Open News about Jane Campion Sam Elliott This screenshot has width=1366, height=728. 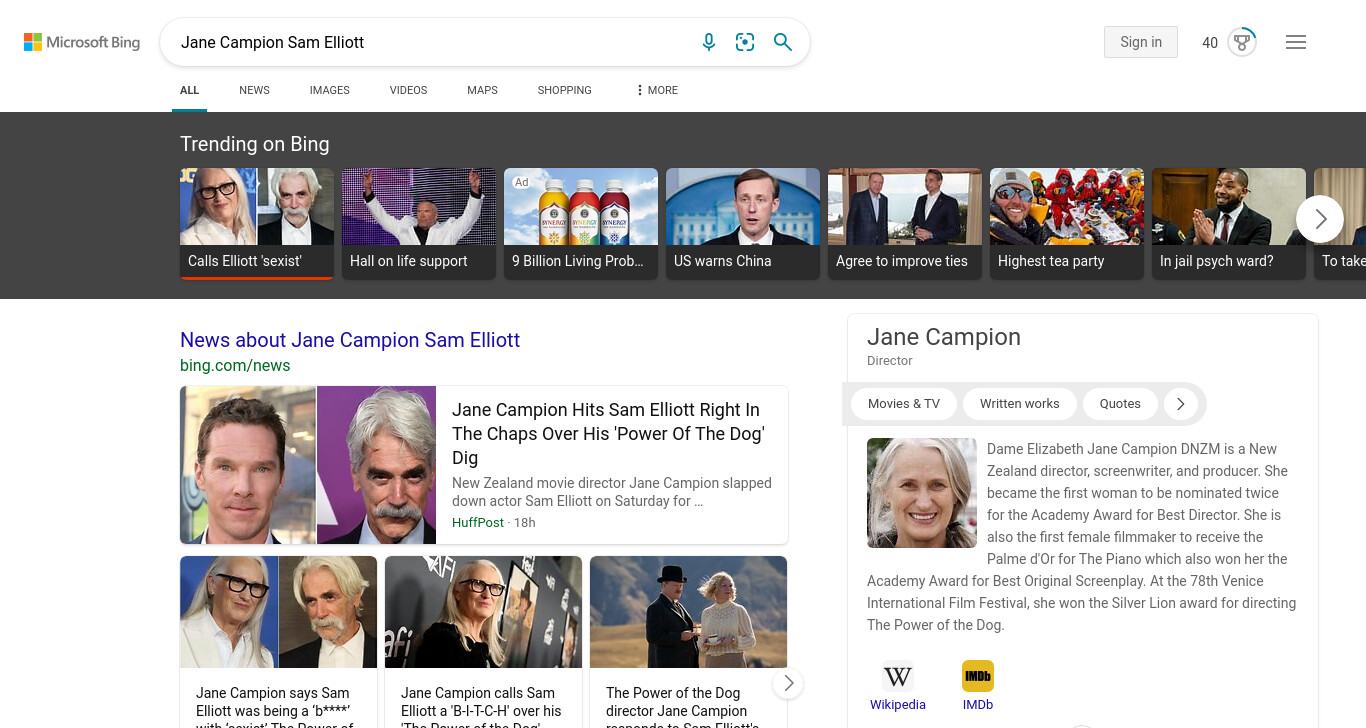(350, 340)
